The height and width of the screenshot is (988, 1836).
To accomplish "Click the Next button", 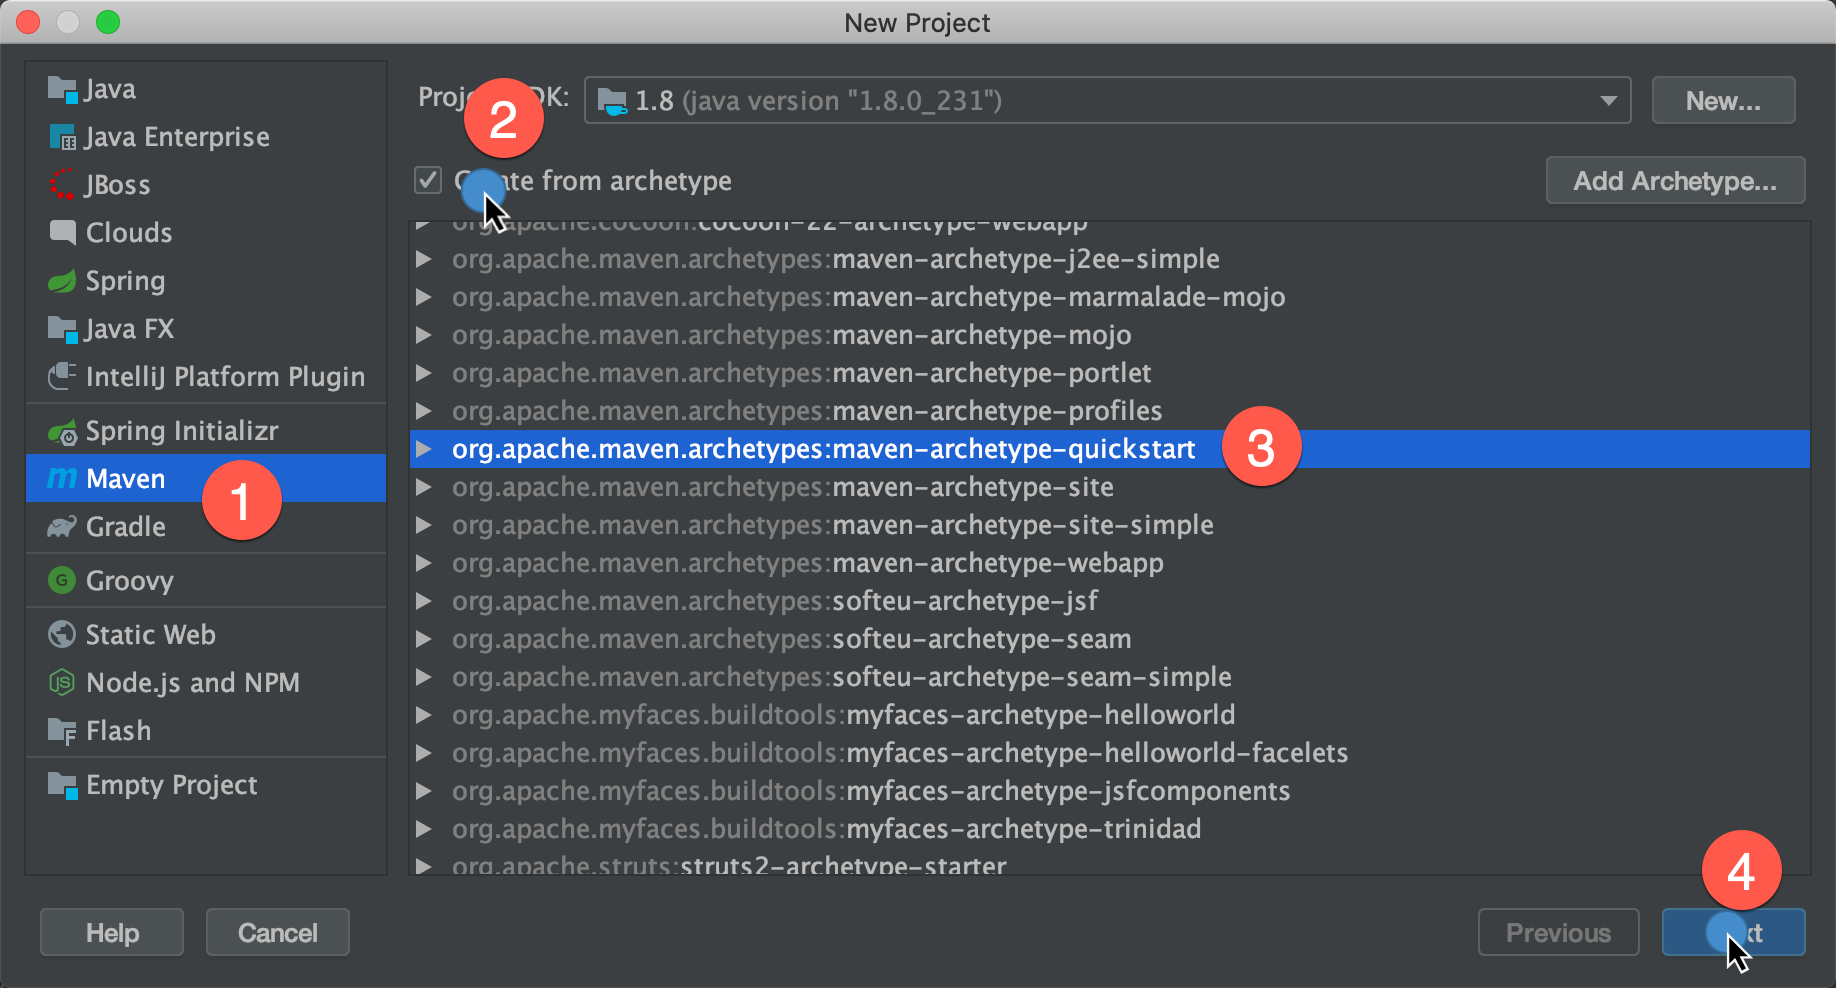I will [x=1734, y=932].
